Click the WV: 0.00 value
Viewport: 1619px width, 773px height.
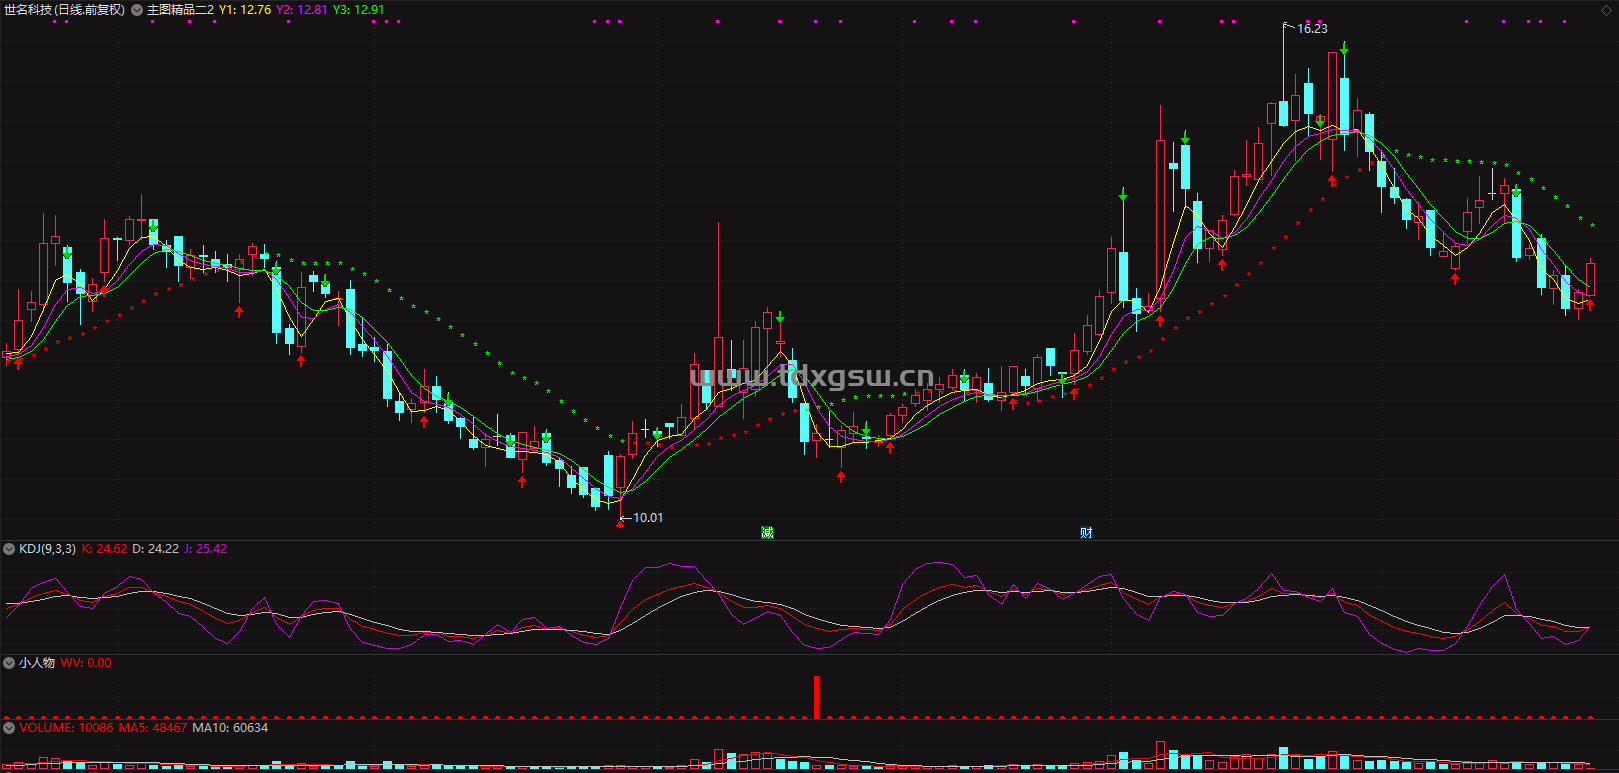86,663
